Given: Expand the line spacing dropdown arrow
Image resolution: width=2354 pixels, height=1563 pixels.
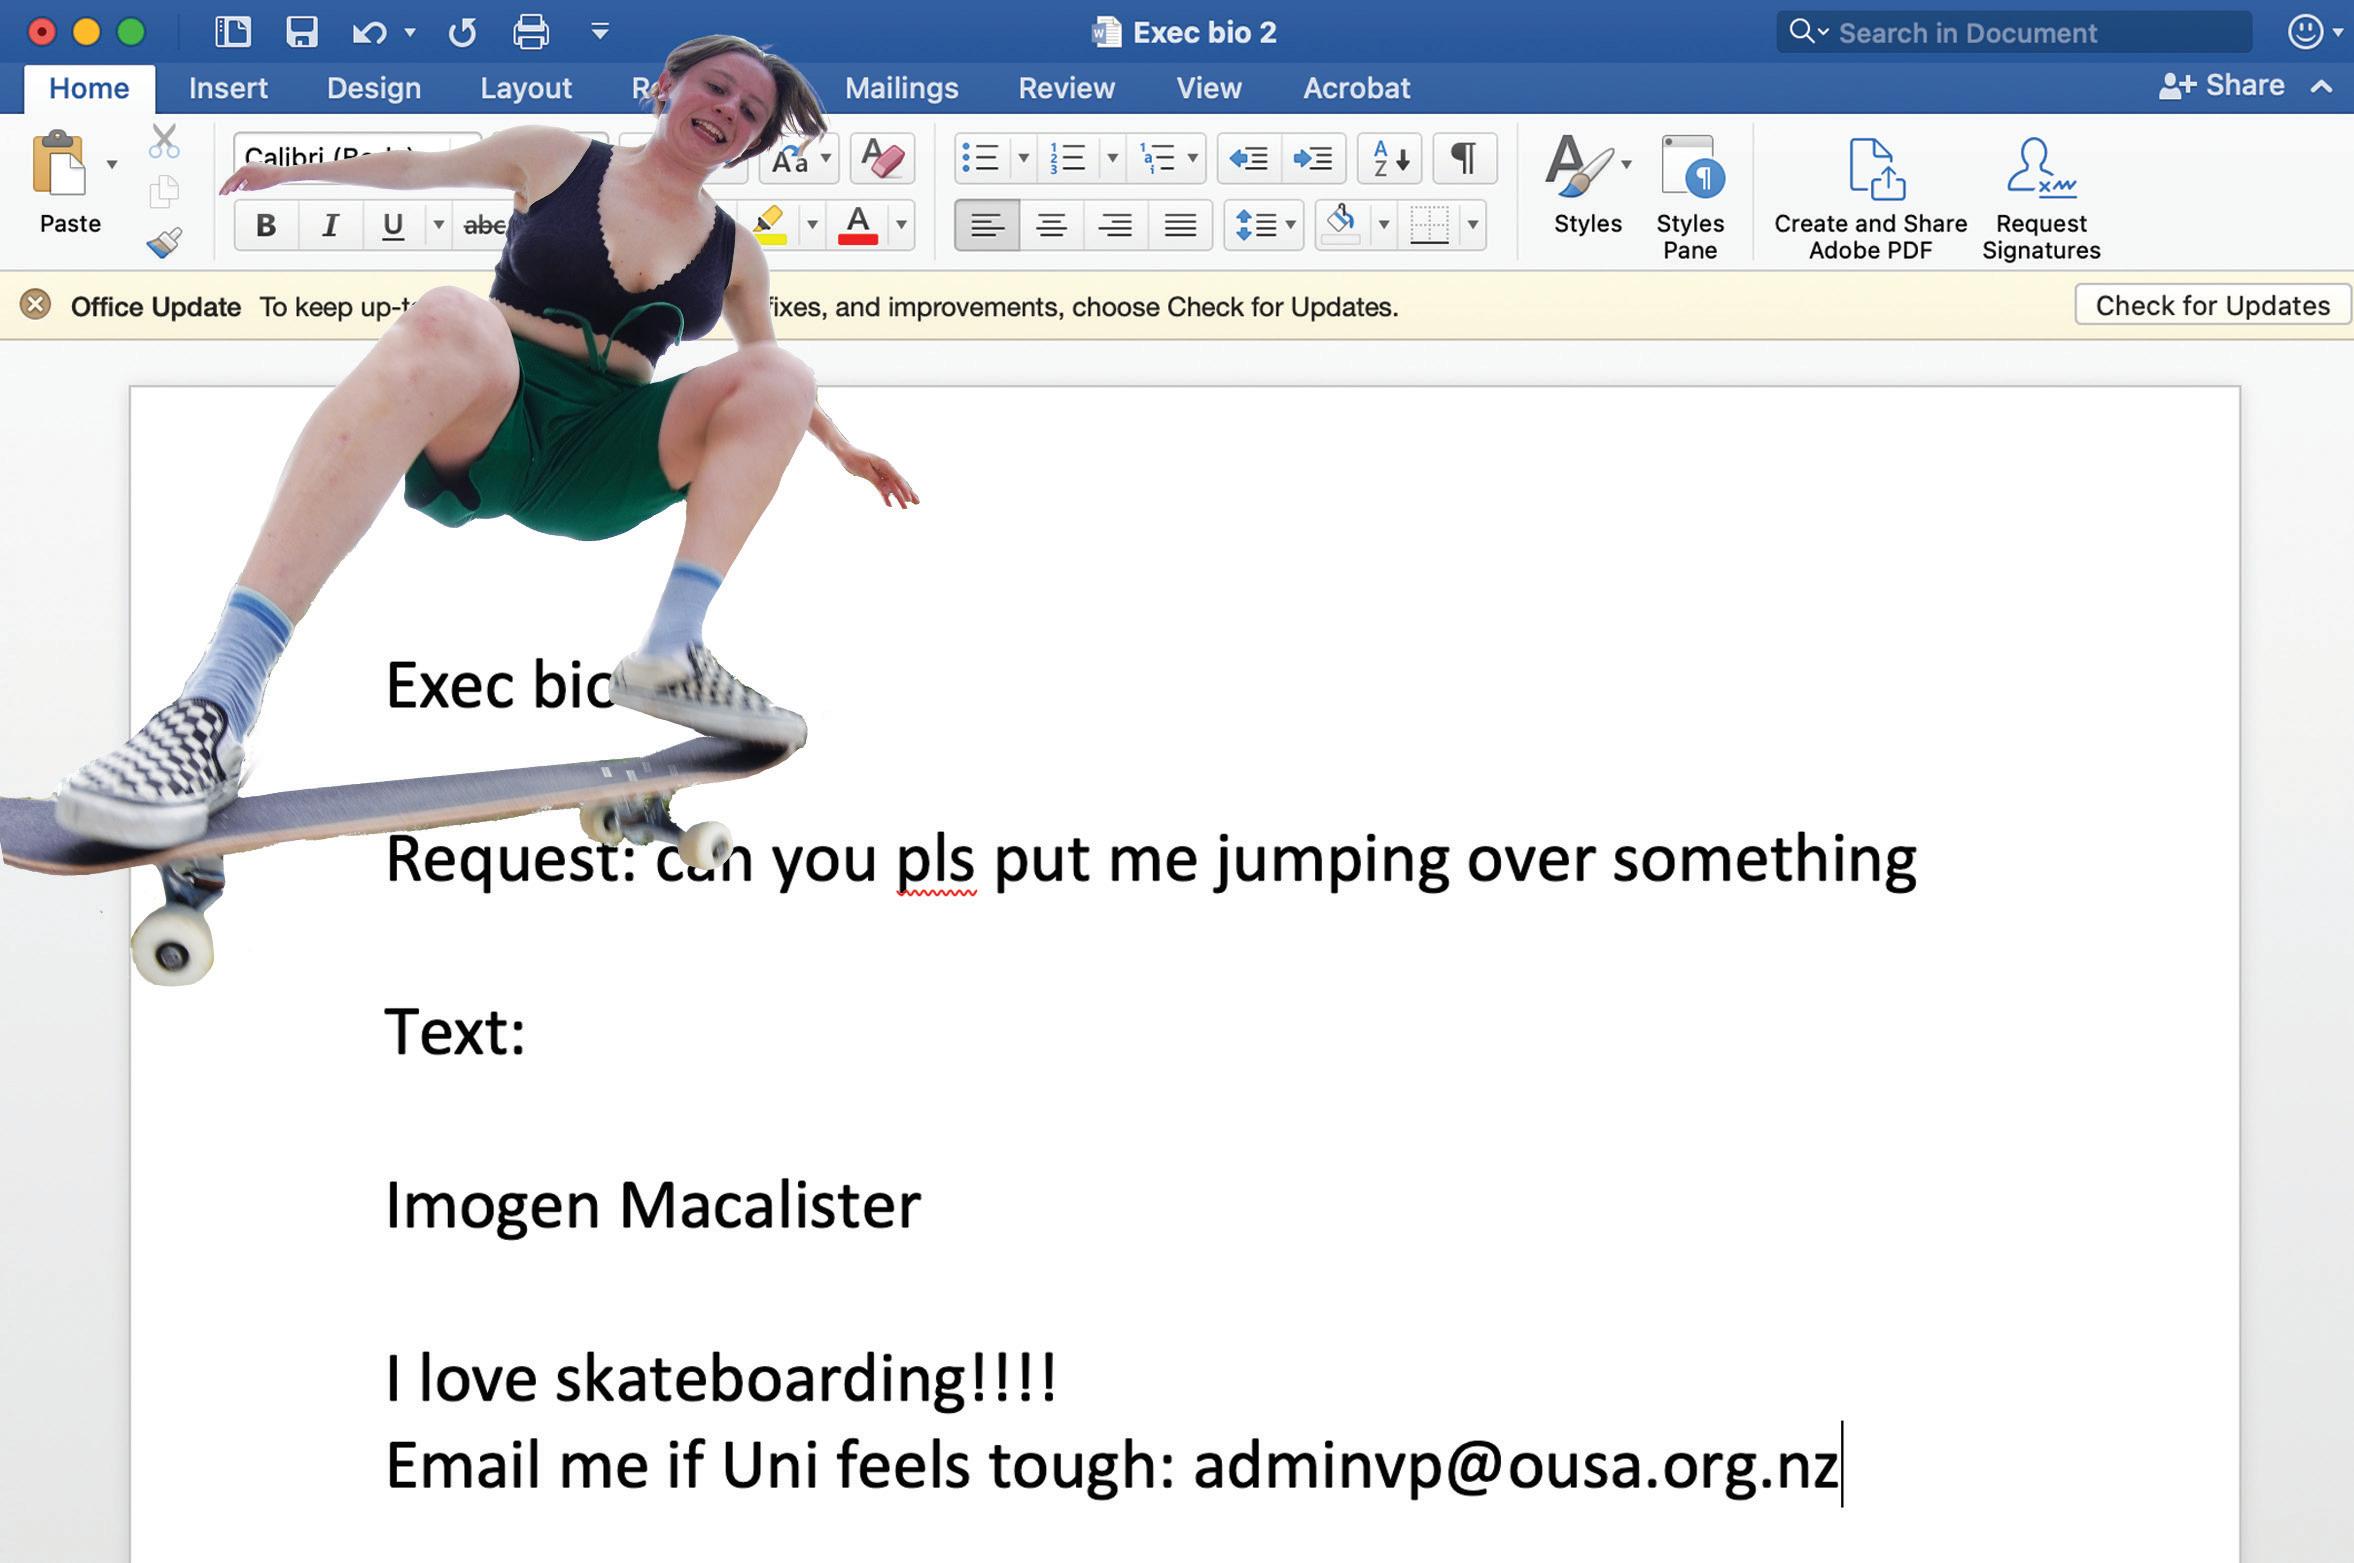Looking at the screenshot, I should click(x=1290, y=225).
